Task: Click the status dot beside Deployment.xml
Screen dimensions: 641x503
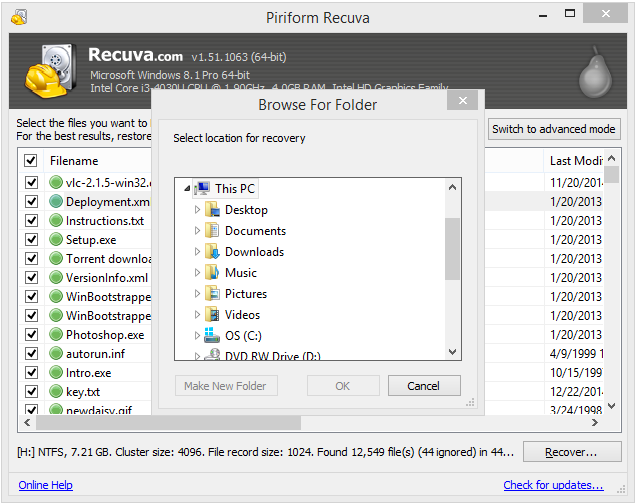Action: point(56,201)
